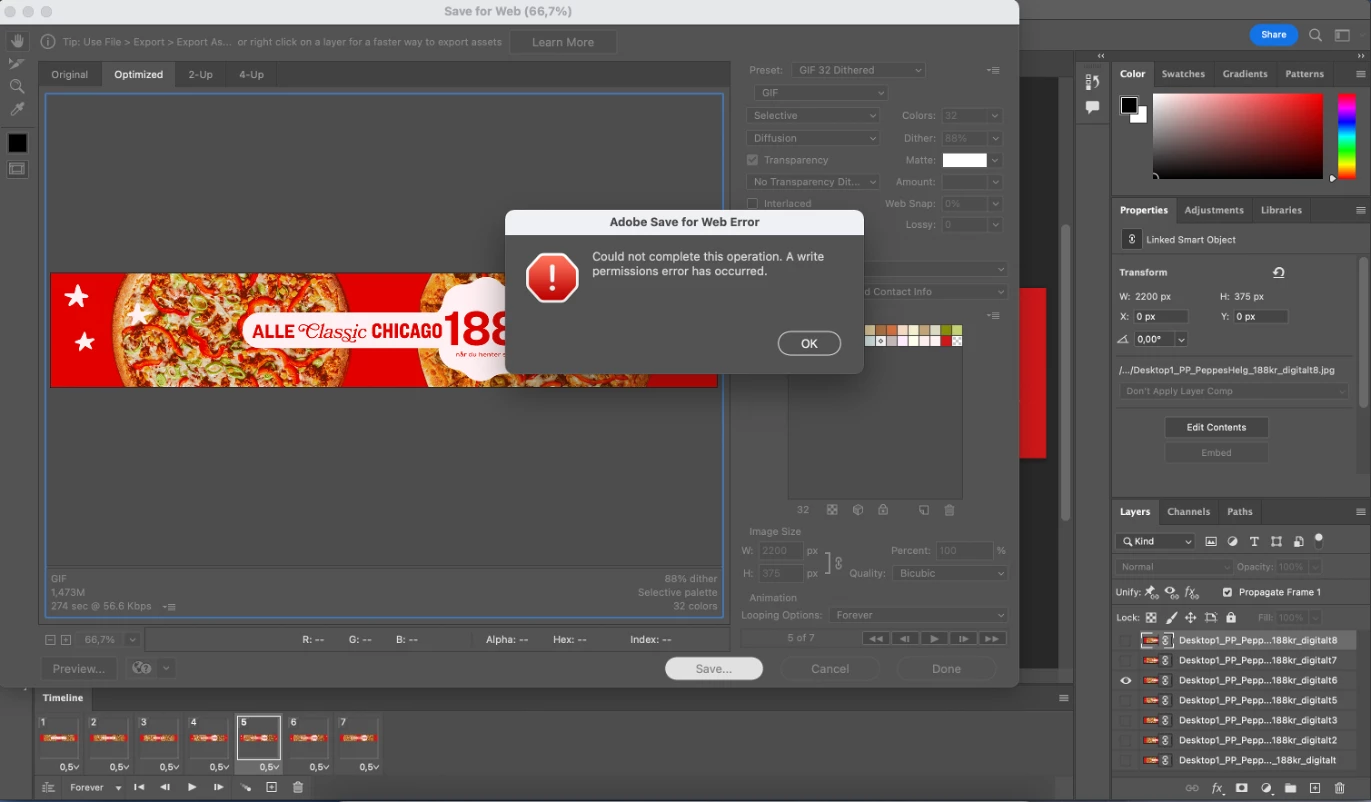Viewport: 1372px width, 802px height.
Task: Open the Swatches panel tab
Action: point(1183,74)
